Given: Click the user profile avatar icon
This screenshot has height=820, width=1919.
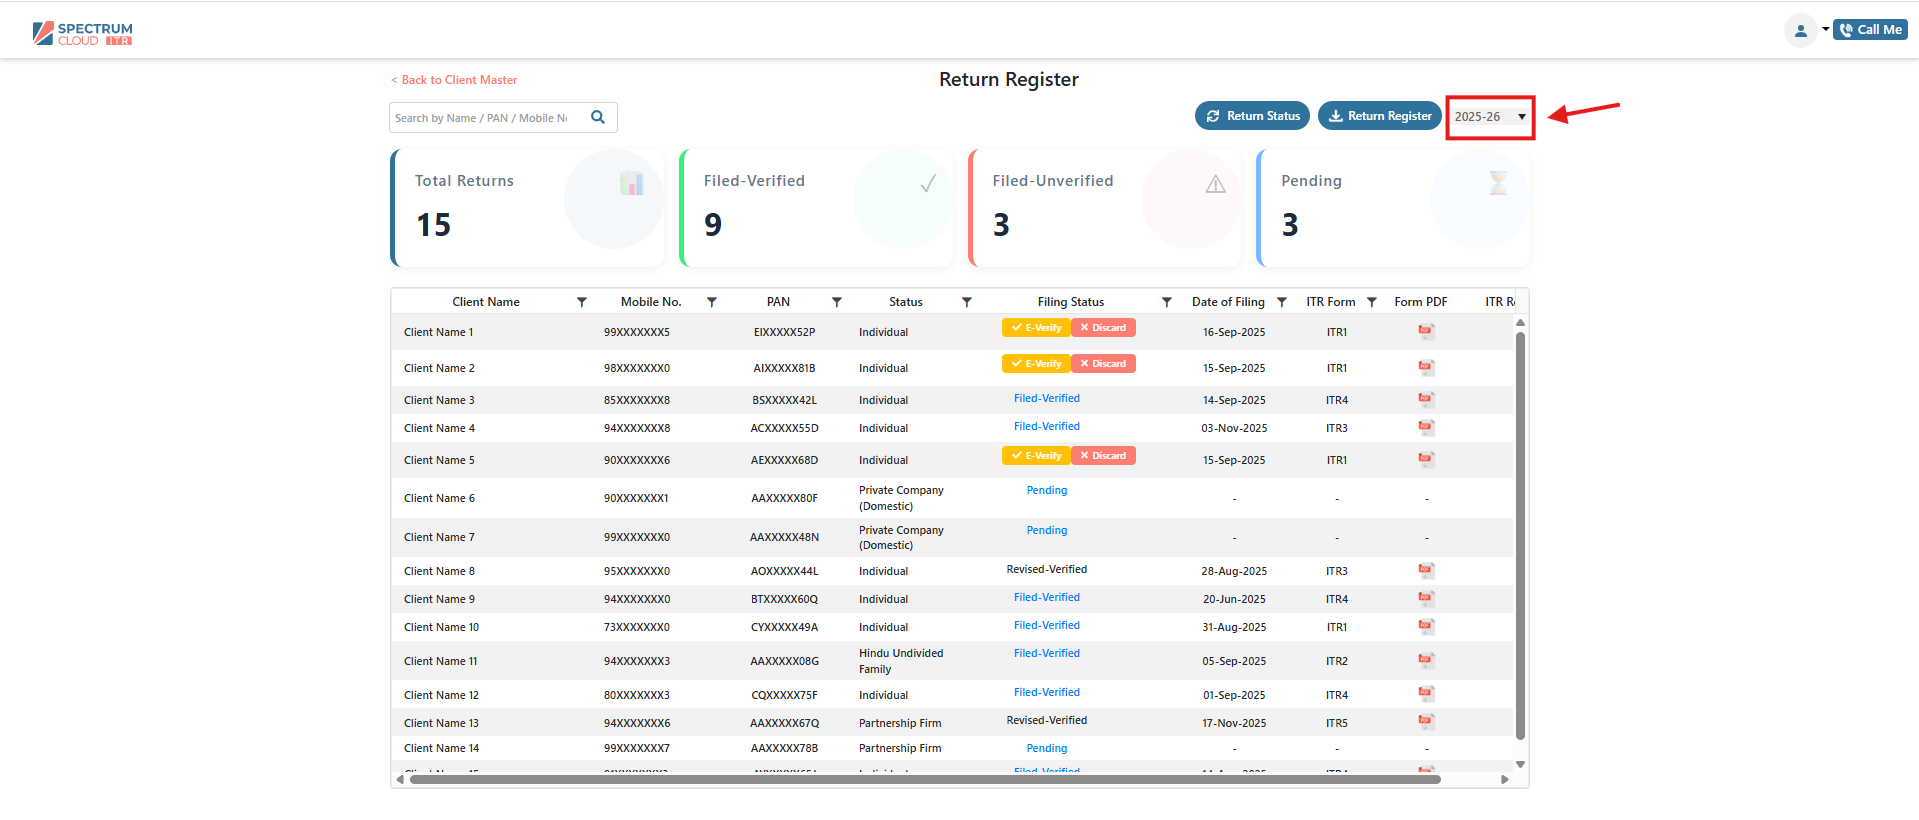Looking at the screenshot, I should pyautogui.click(x=1800, y=30).
